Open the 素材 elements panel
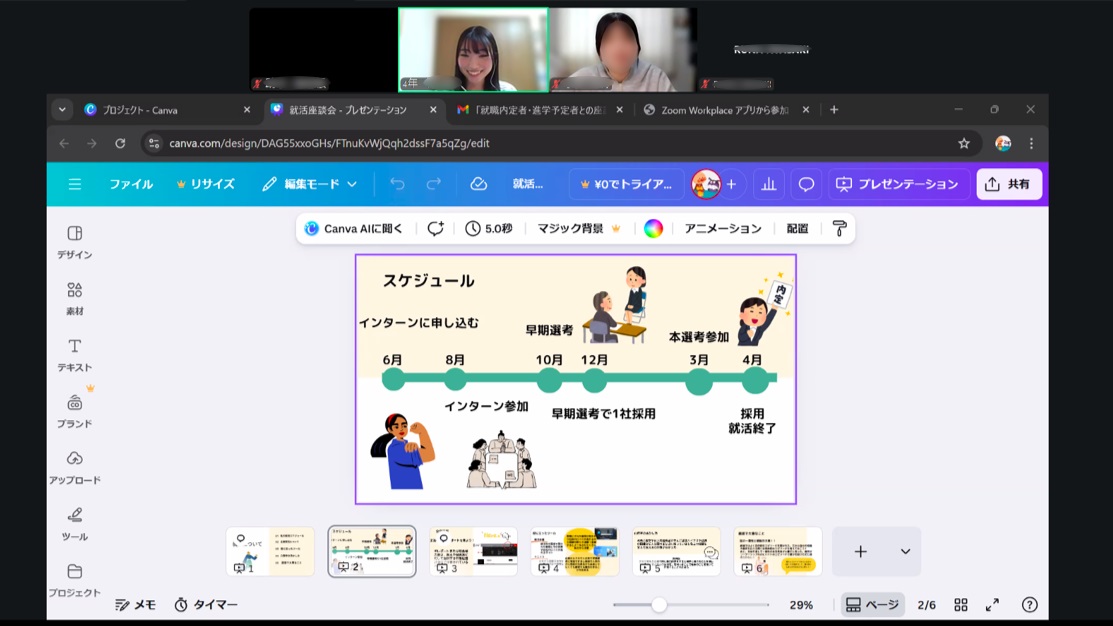Viewport: 1113px width, 626px height. click(x=74, y=297)
